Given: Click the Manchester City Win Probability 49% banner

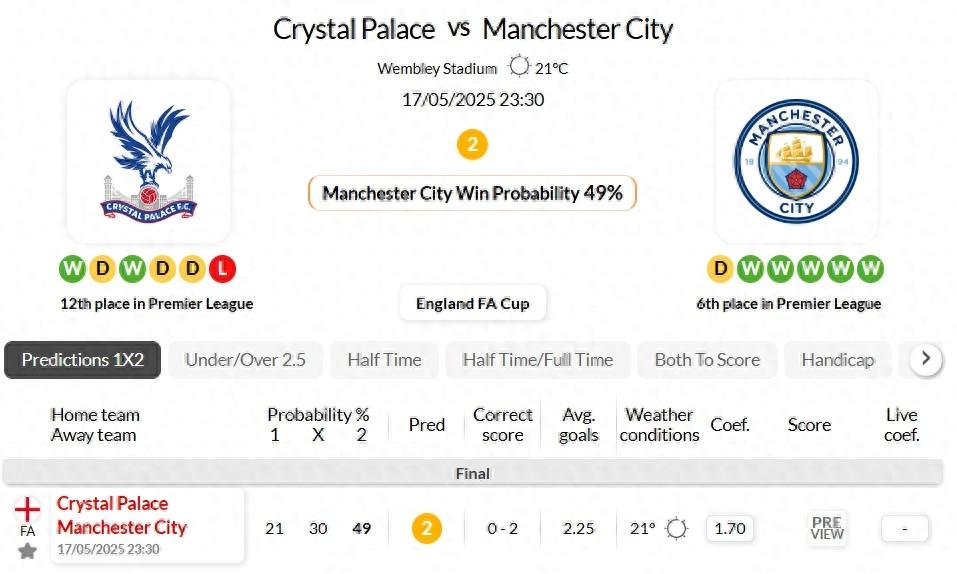Looking at the screenshot, I should [x=472, y=193].
